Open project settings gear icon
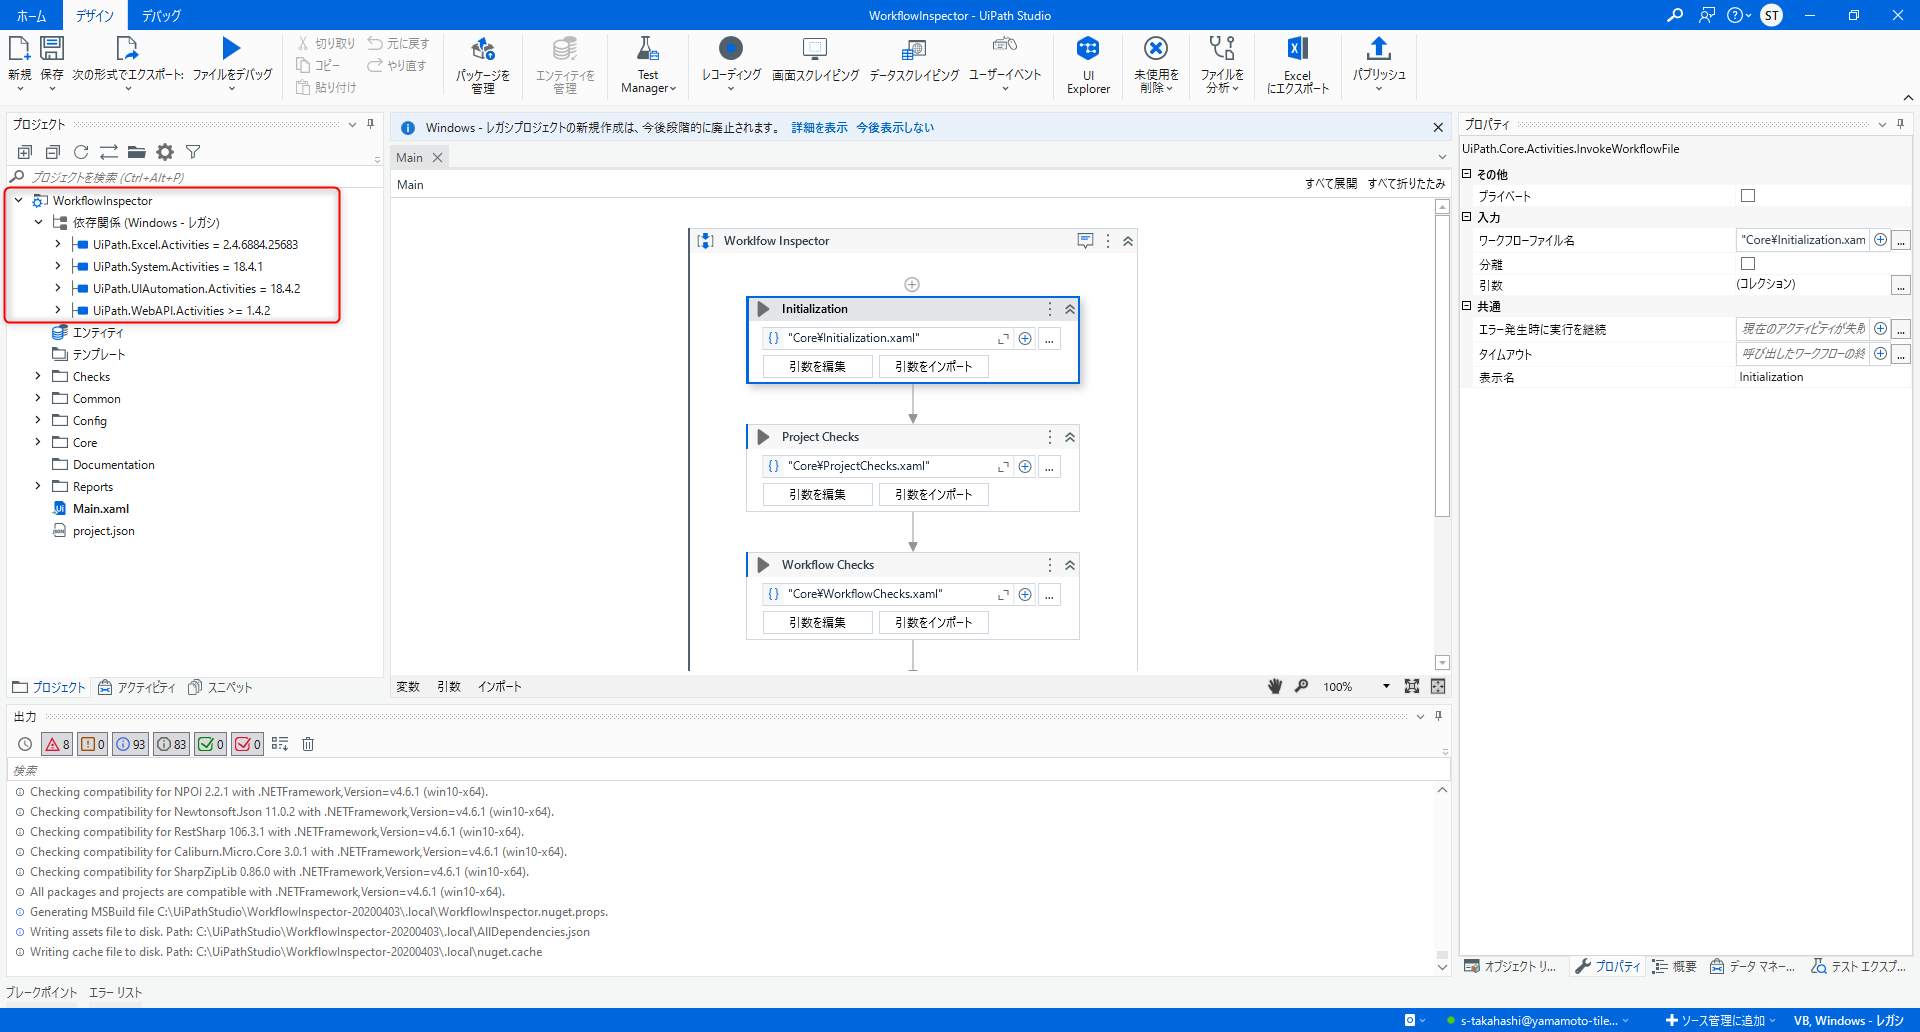Screen dimensions: 1920x1032 point(165,152)
